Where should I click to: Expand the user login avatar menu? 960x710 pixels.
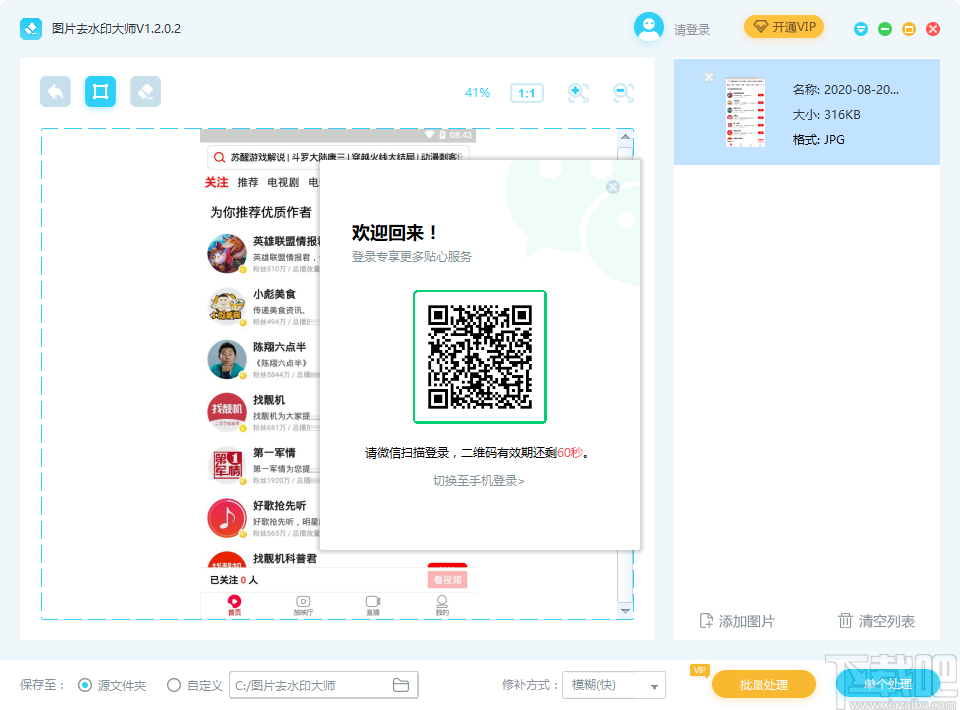coord(648,28)
